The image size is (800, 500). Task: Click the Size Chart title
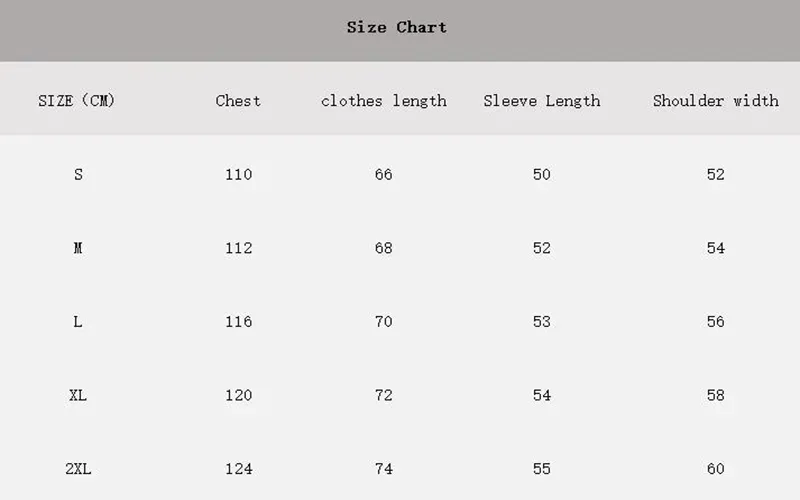click(396, 27)
